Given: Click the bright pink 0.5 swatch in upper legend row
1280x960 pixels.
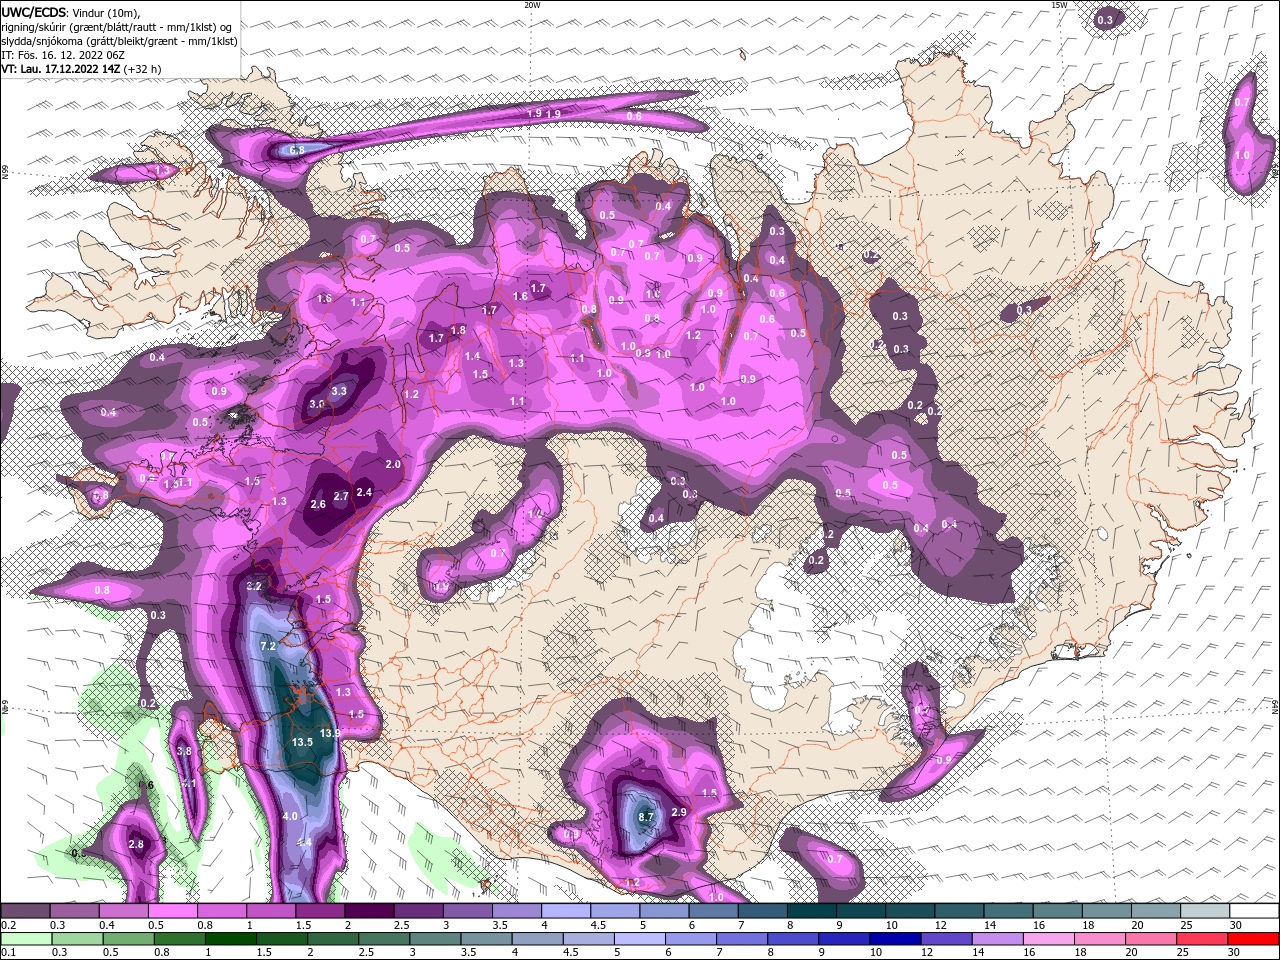Looking at the screenshot, I should pos(173,910).
